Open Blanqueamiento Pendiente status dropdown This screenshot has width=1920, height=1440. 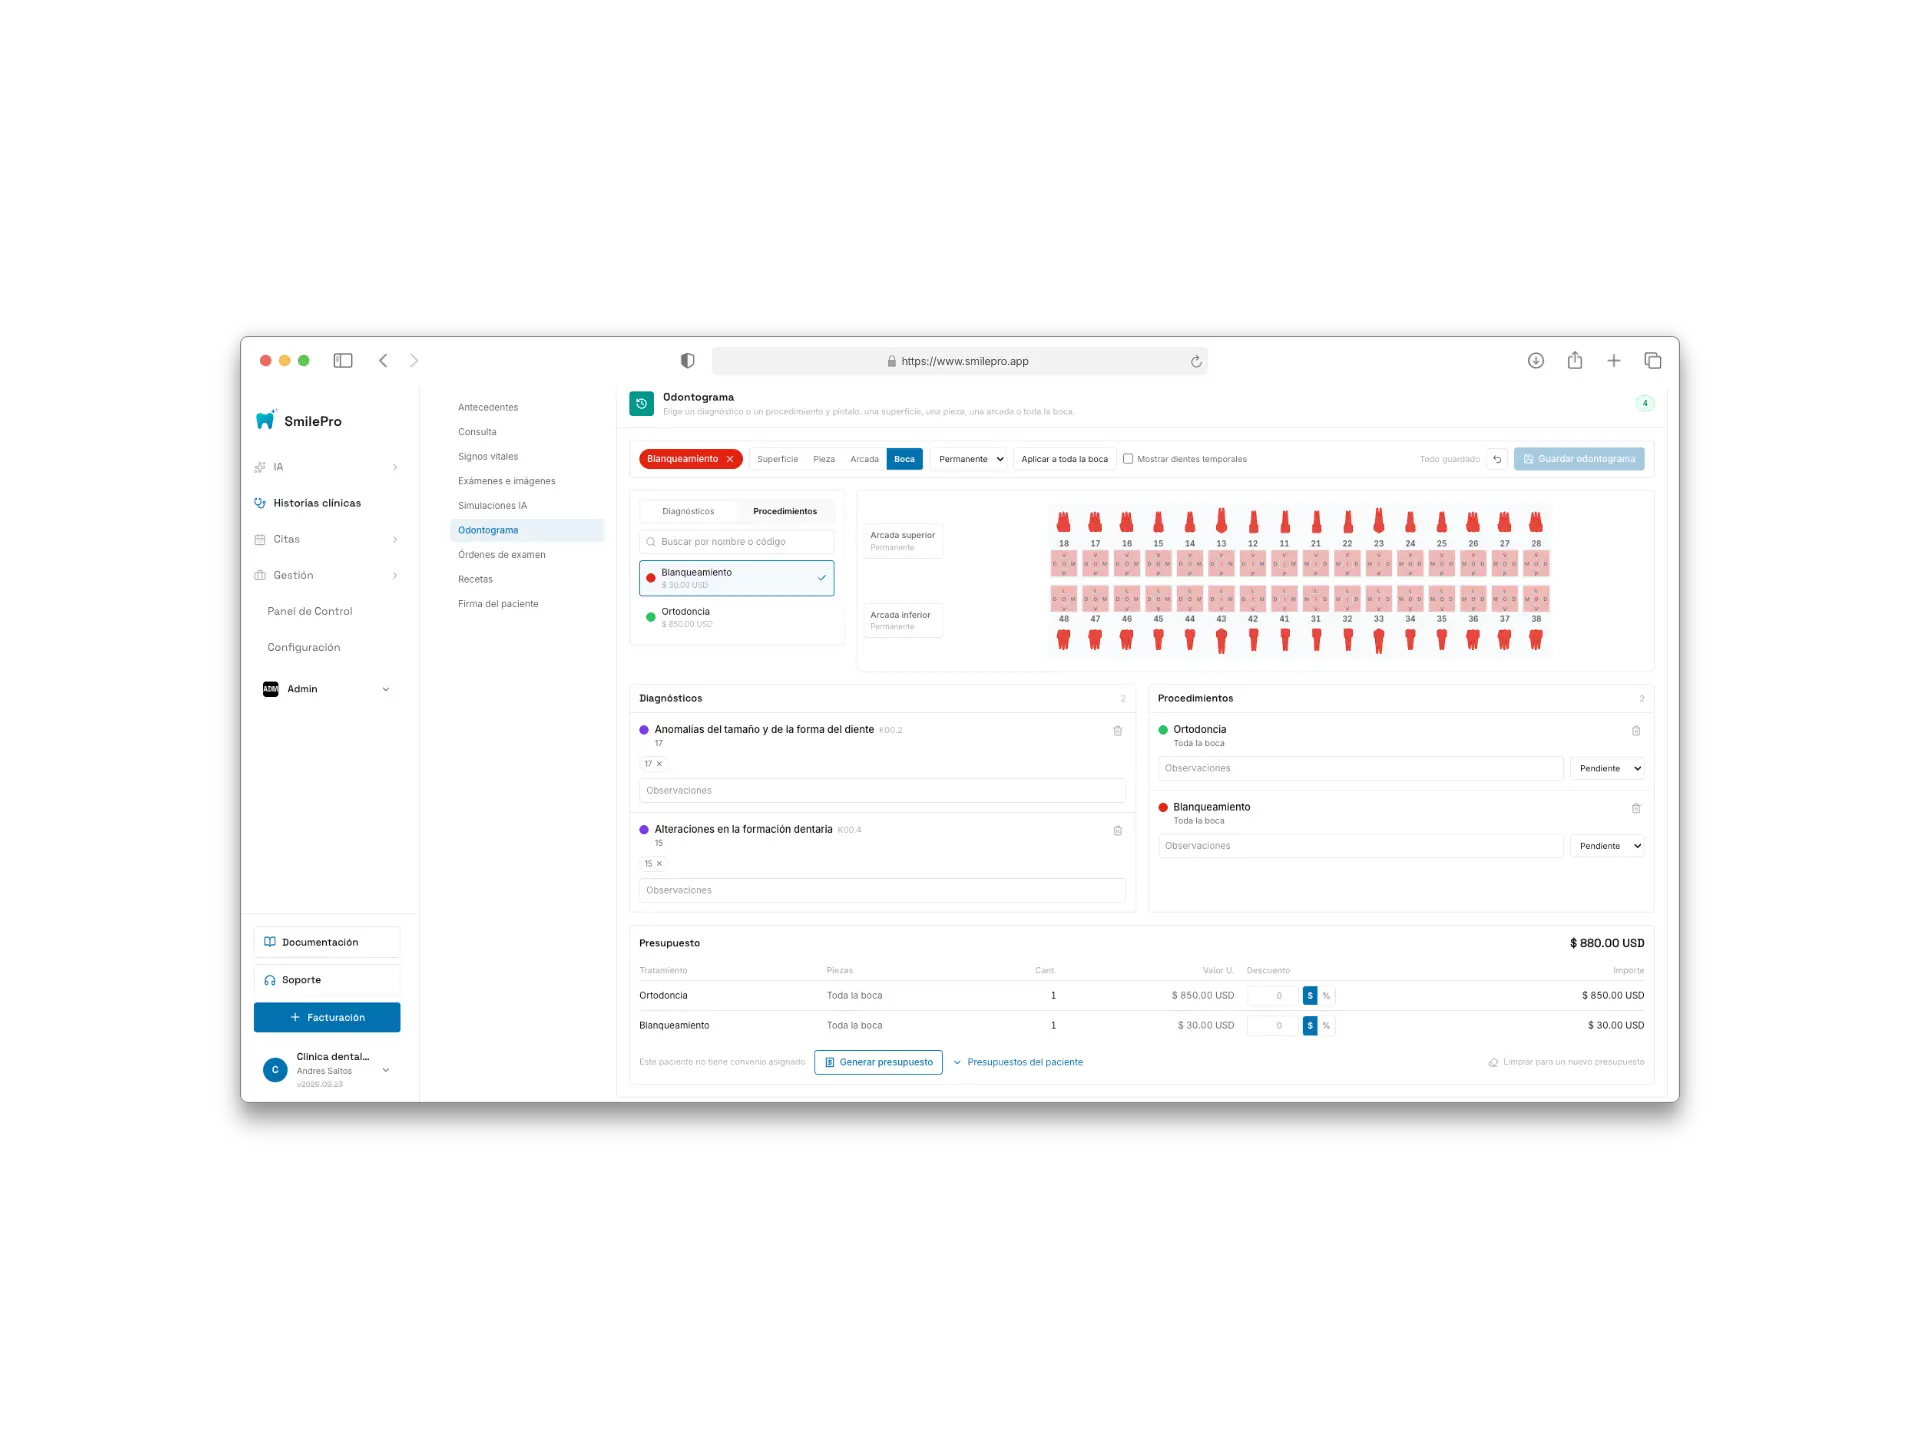pyautogui.click(x=1608, y=846)
